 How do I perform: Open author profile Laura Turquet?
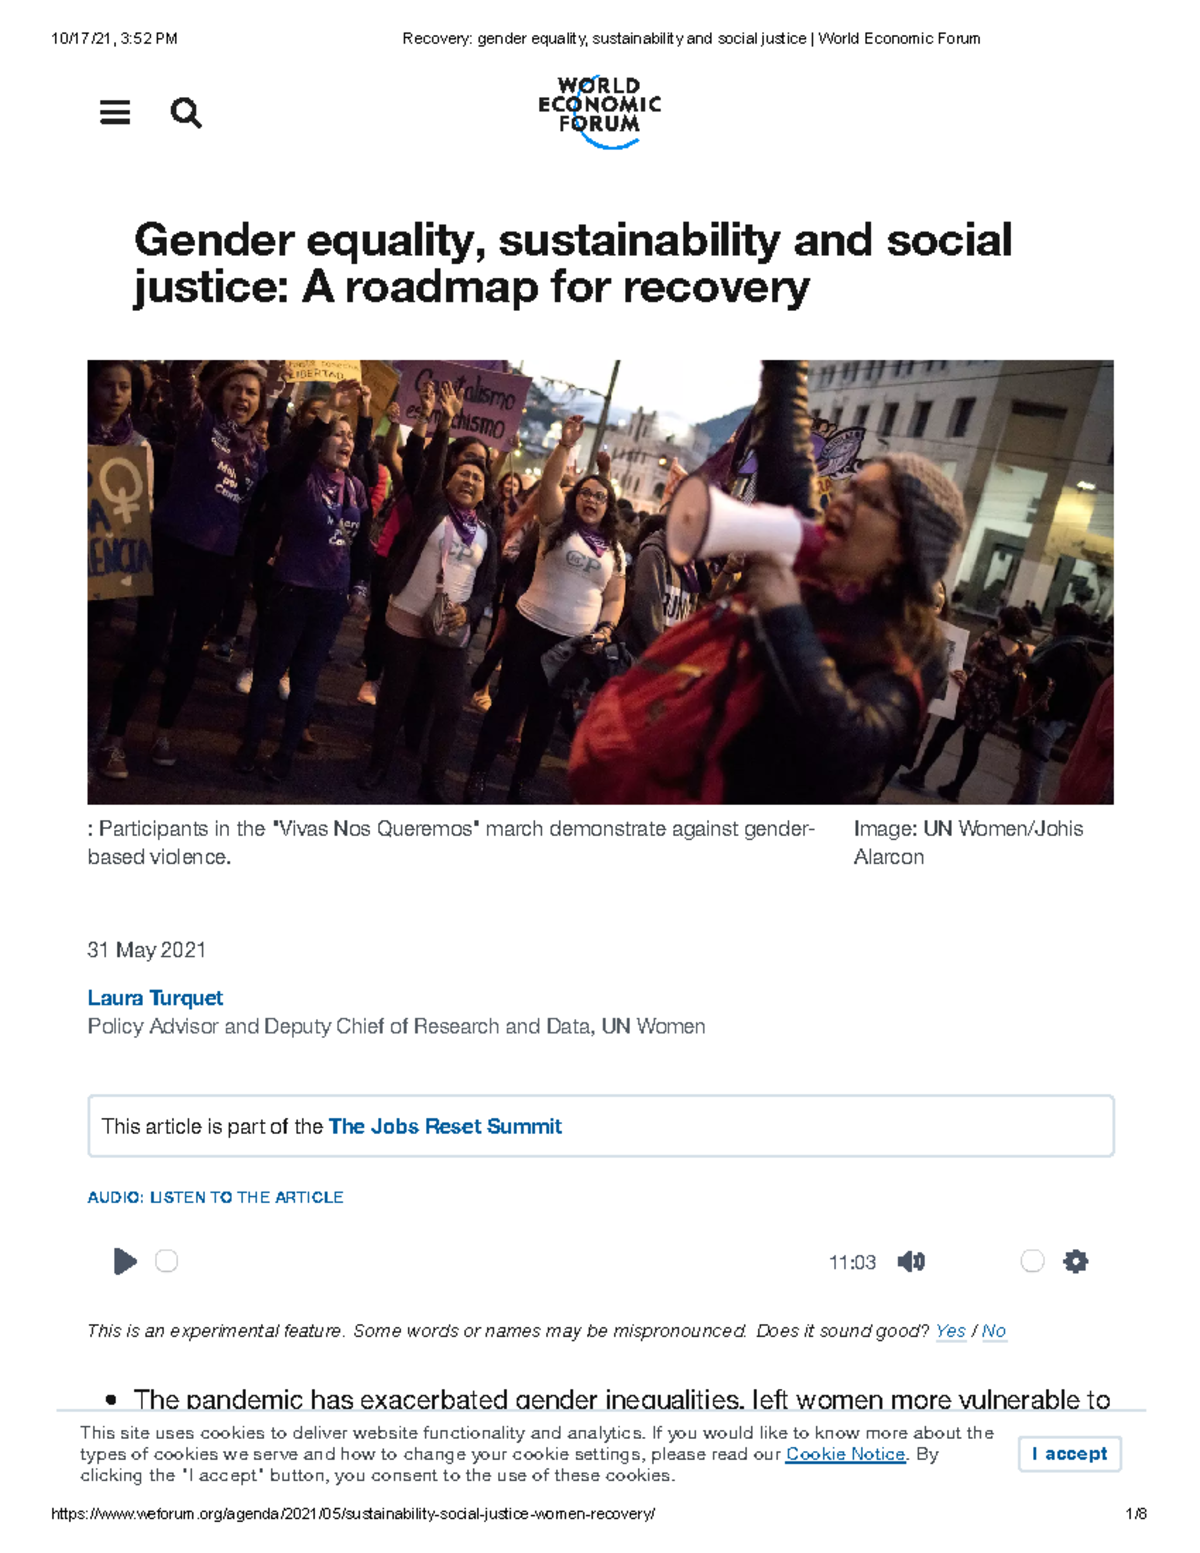click(x=155, y=998)
